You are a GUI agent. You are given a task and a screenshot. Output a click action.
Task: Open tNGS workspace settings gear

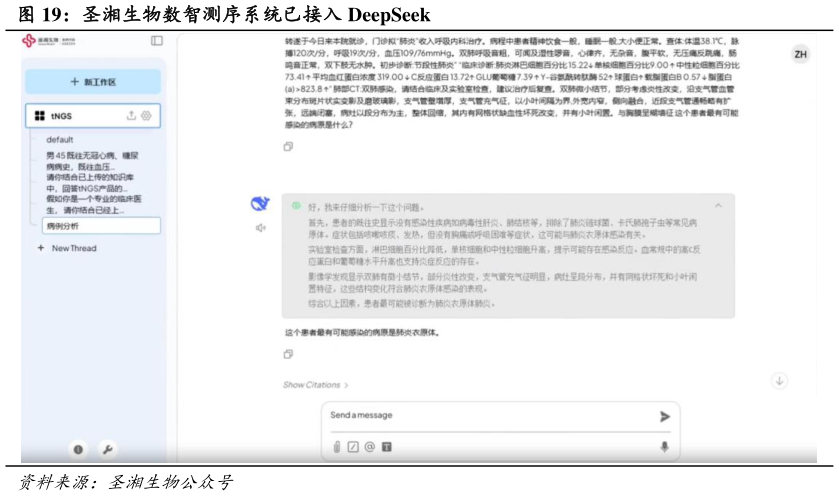pos(146,116)
